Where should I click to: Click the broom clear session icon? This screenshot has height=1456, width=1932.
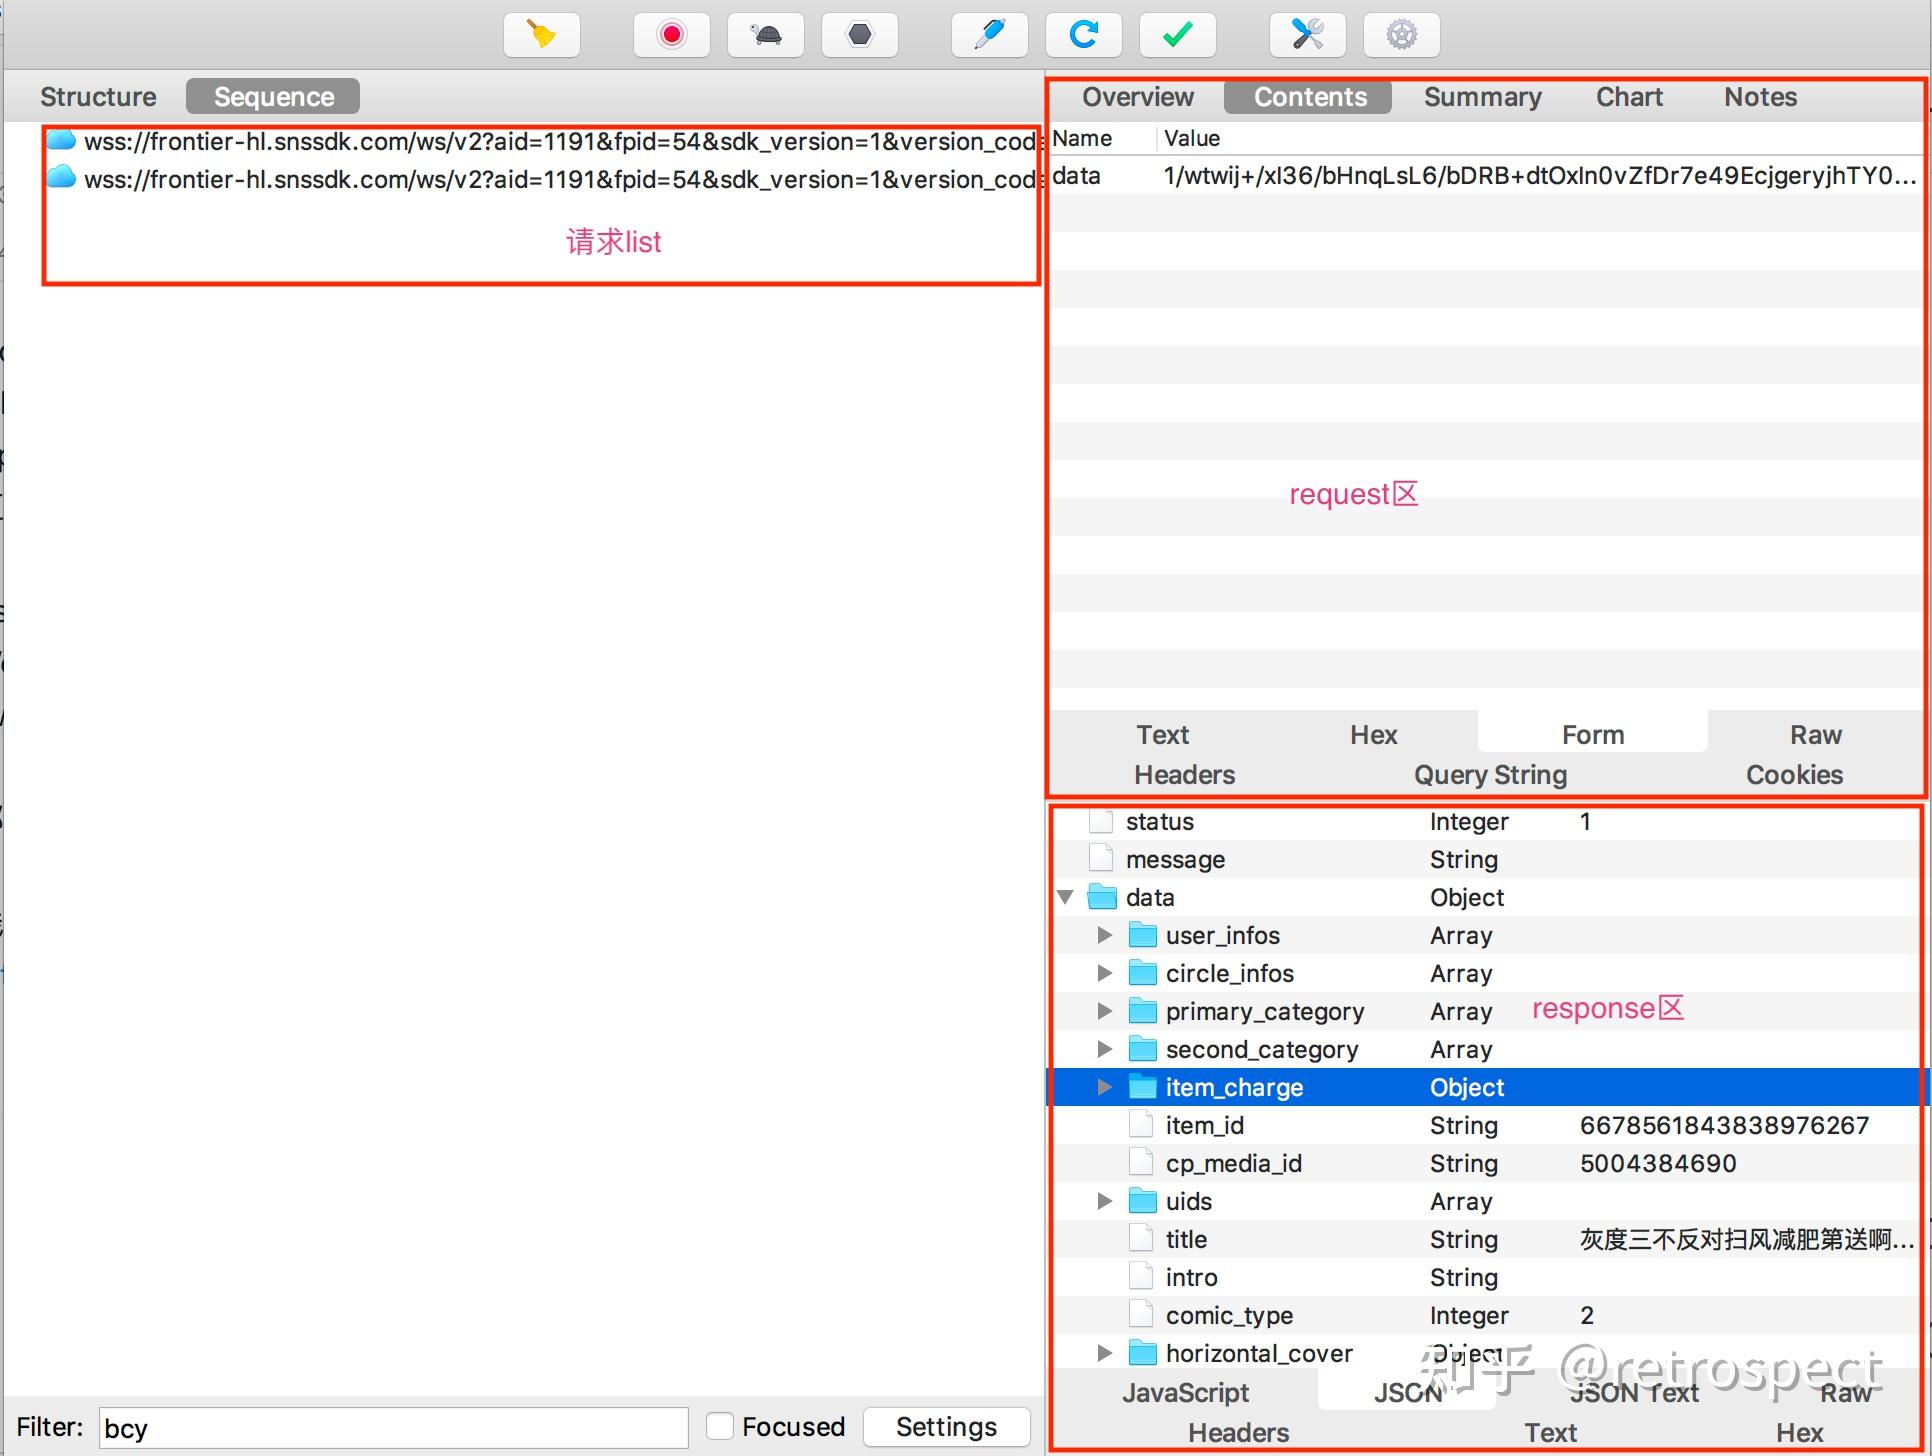click(542, 35)
